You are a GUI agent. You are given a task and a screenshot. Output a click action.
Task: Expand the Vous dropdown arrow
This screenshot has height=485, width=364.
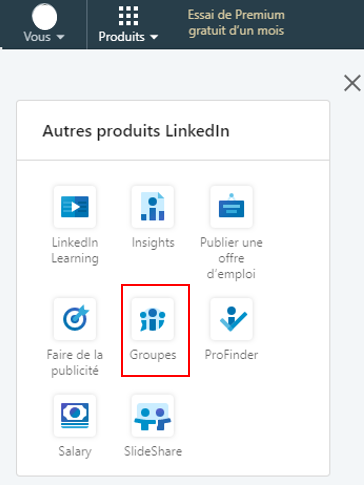click(x=60, y=37)
